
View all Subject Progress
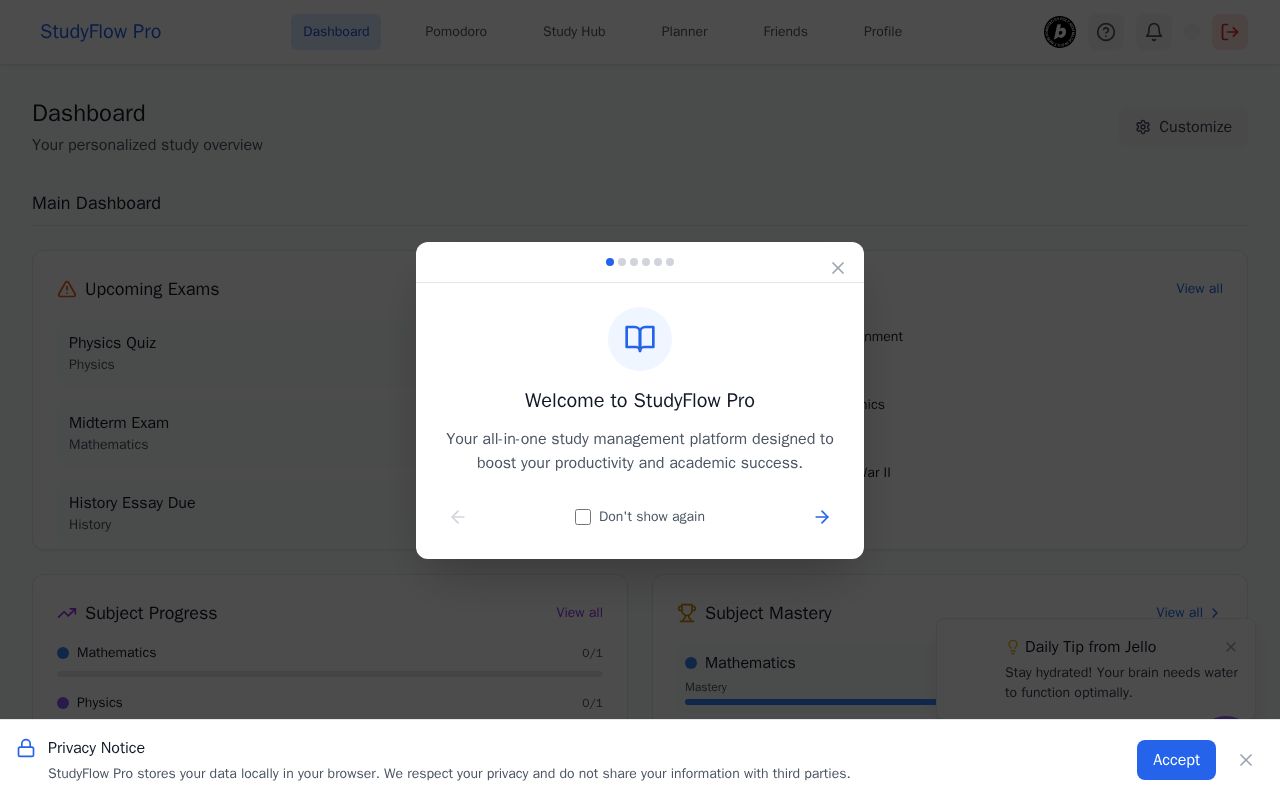pos(579,613)
